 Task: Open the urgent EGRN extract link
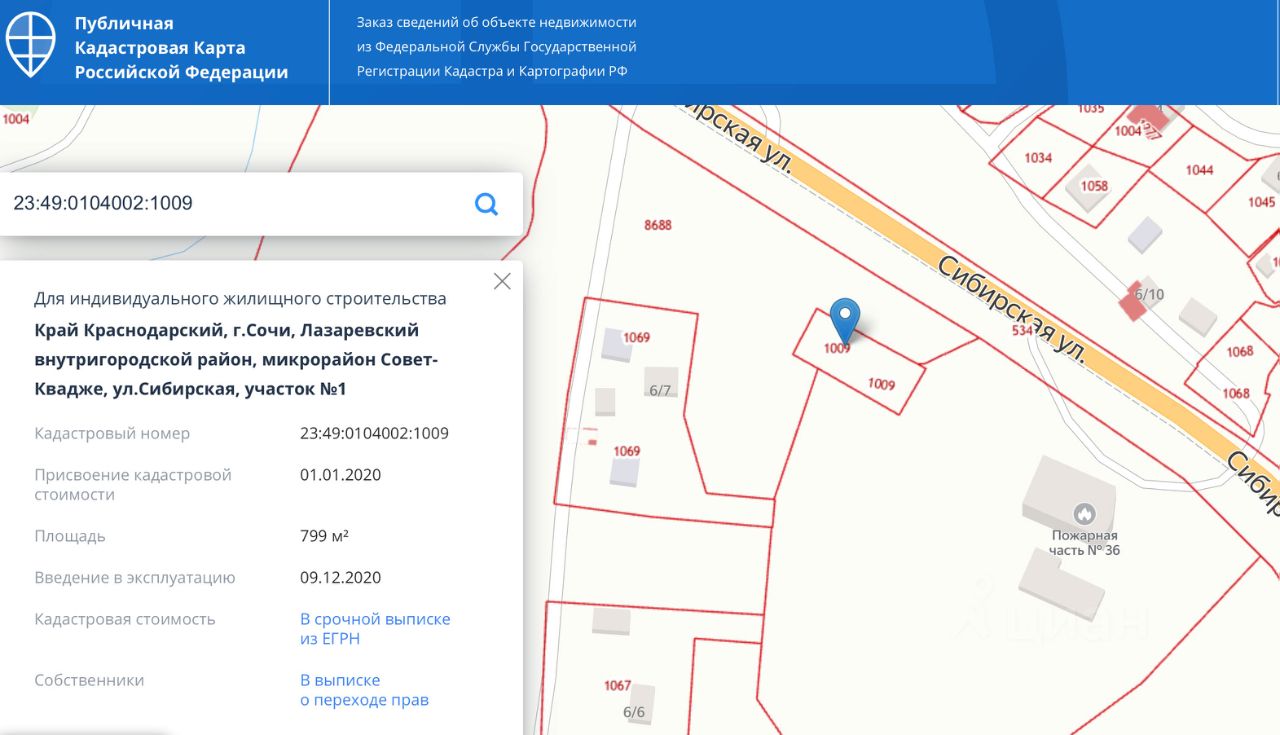[375, 629]
